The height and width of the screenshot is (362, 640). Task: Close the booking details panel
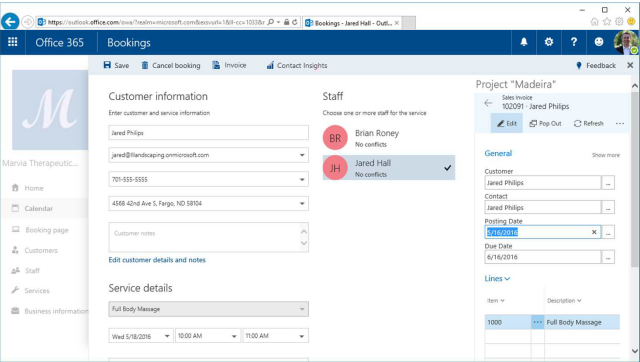tap(630, 65)
